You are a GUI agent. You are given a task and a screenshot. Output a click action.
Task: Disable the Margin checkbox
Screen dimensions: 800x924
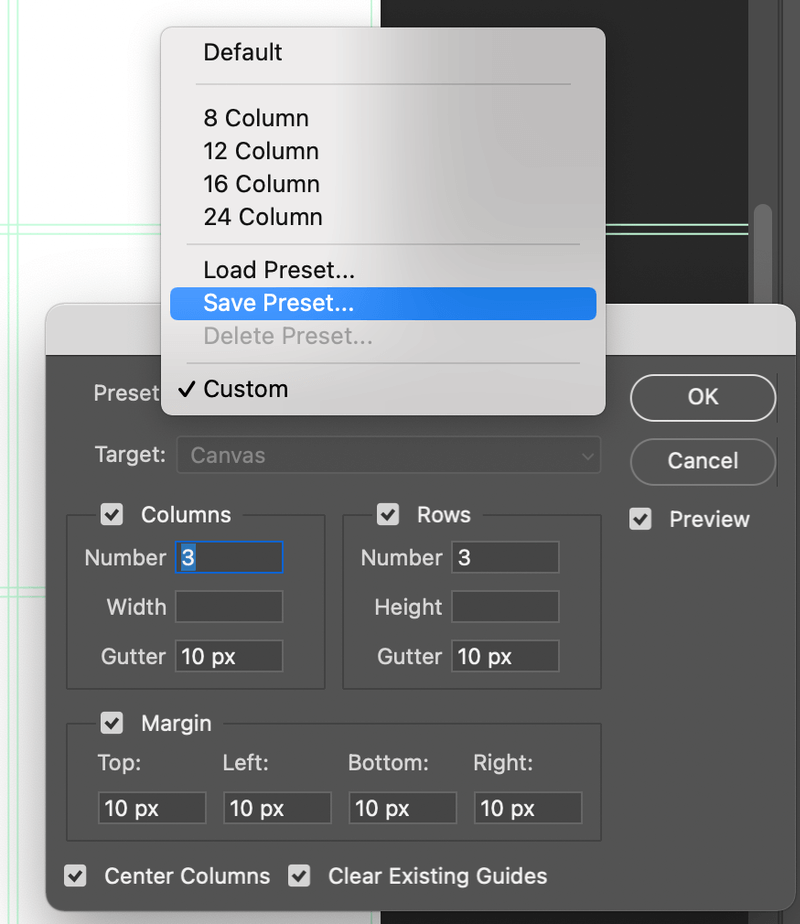tap(112, 723)
